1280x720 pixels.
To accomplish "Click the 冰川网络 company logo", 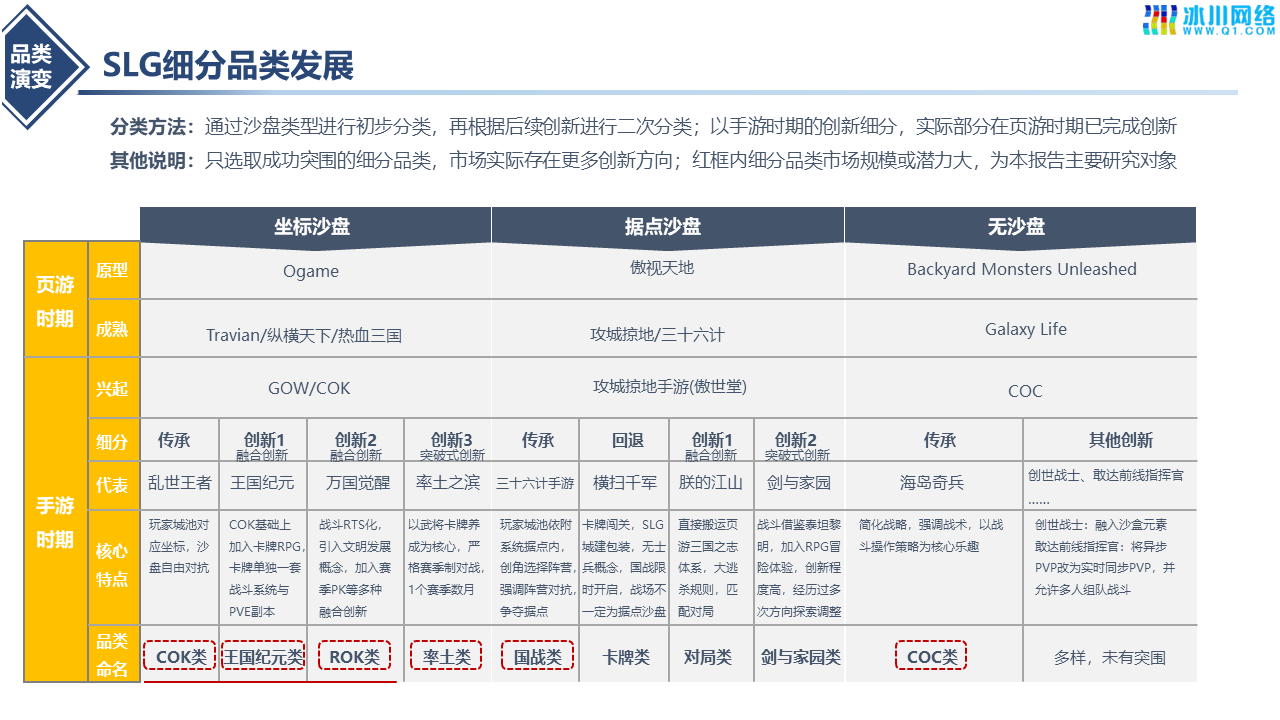I will click(x=1210, y=19).
